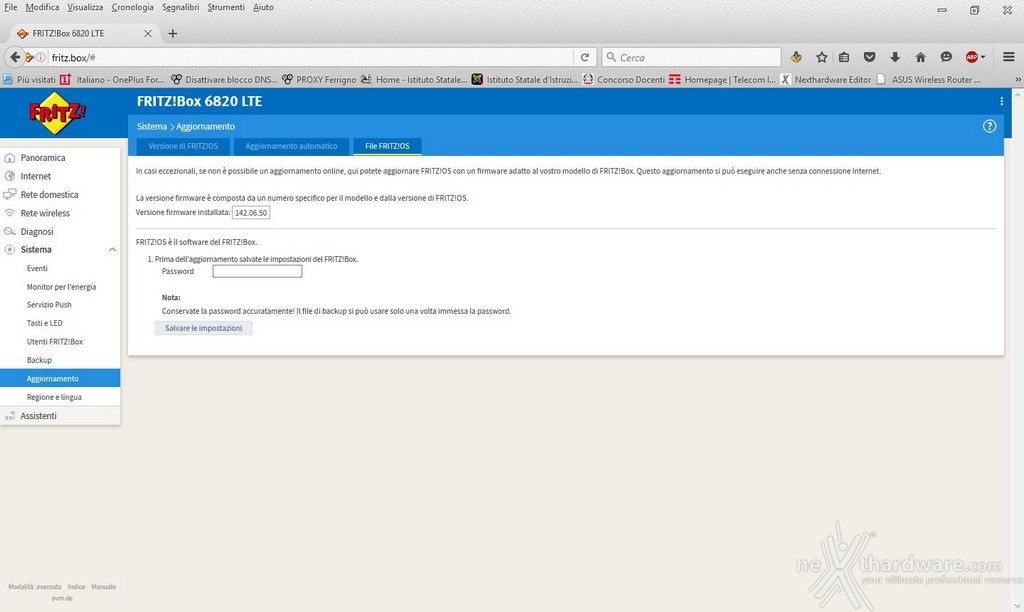Open a new browser tab
The width and height of the screenshot is (1024, 612).
172,33
